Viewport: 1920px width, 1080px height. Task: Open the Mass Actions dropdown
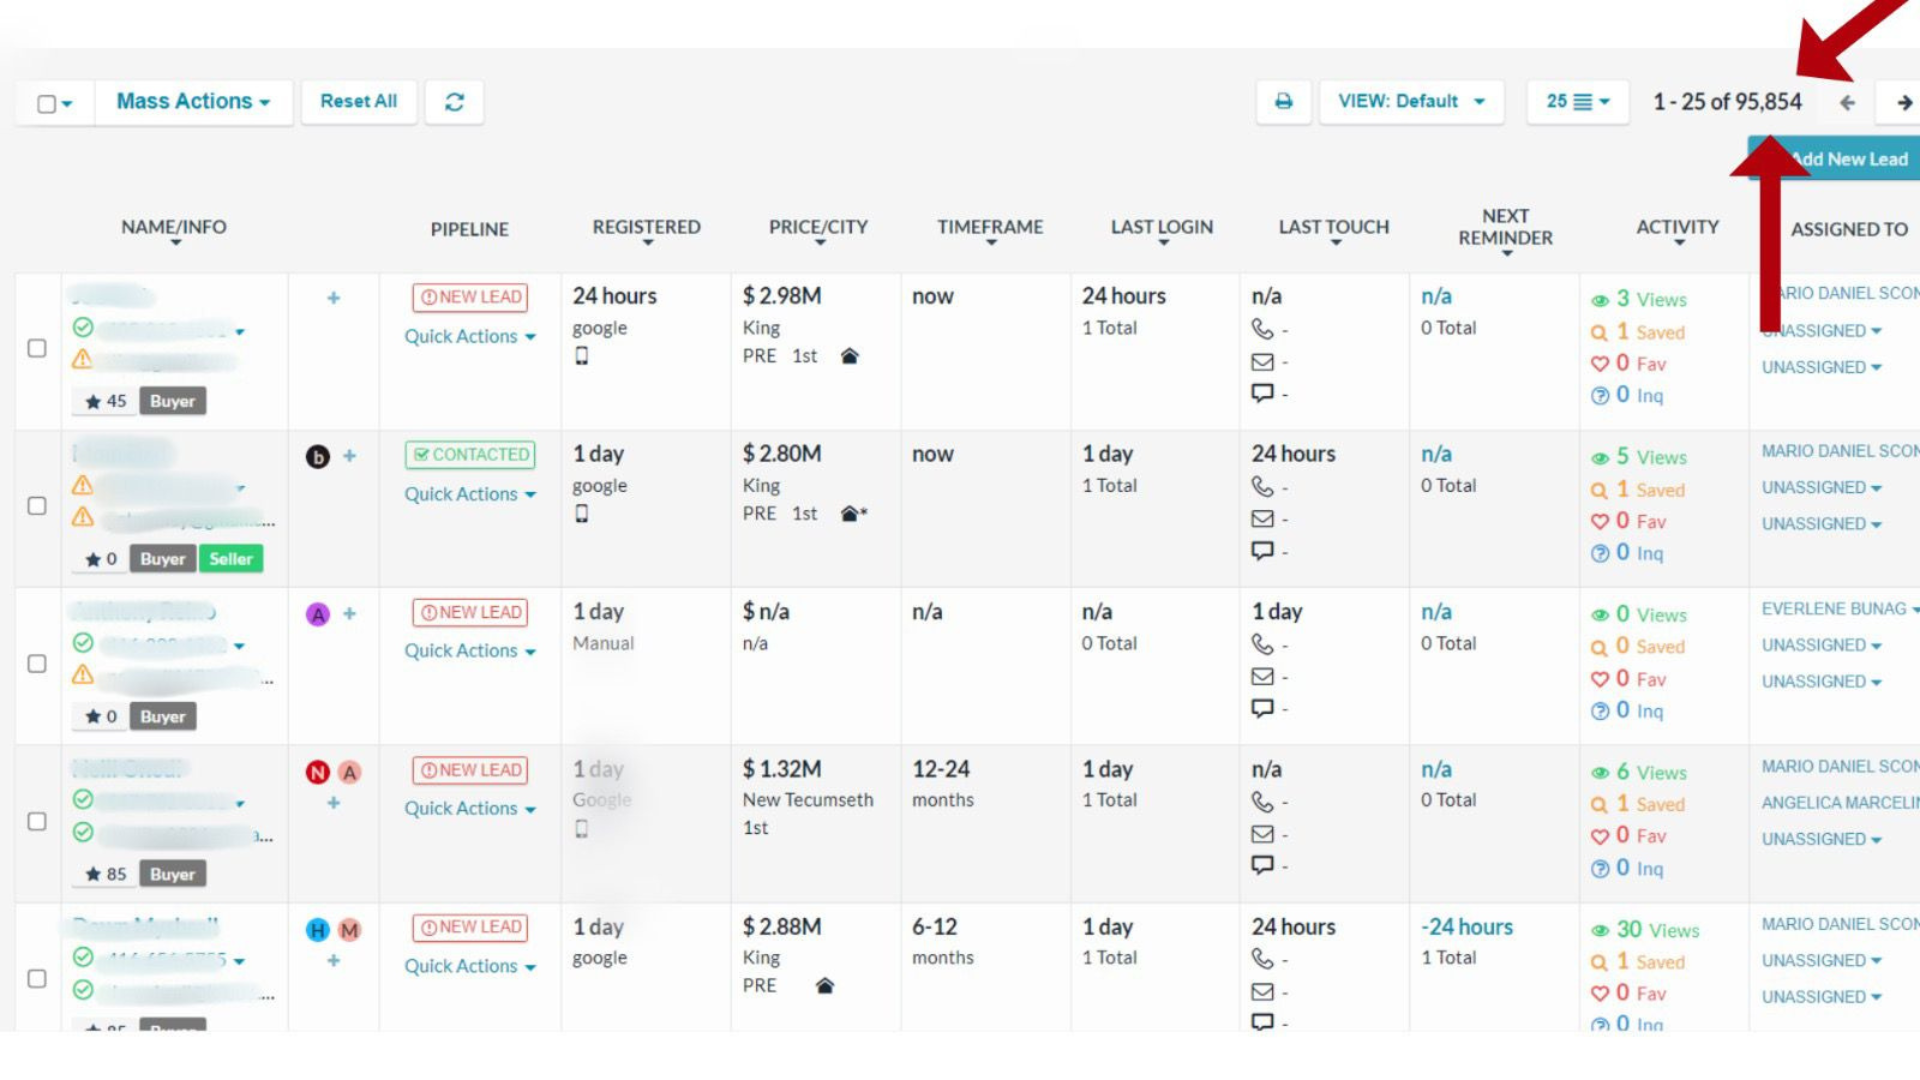193,102
